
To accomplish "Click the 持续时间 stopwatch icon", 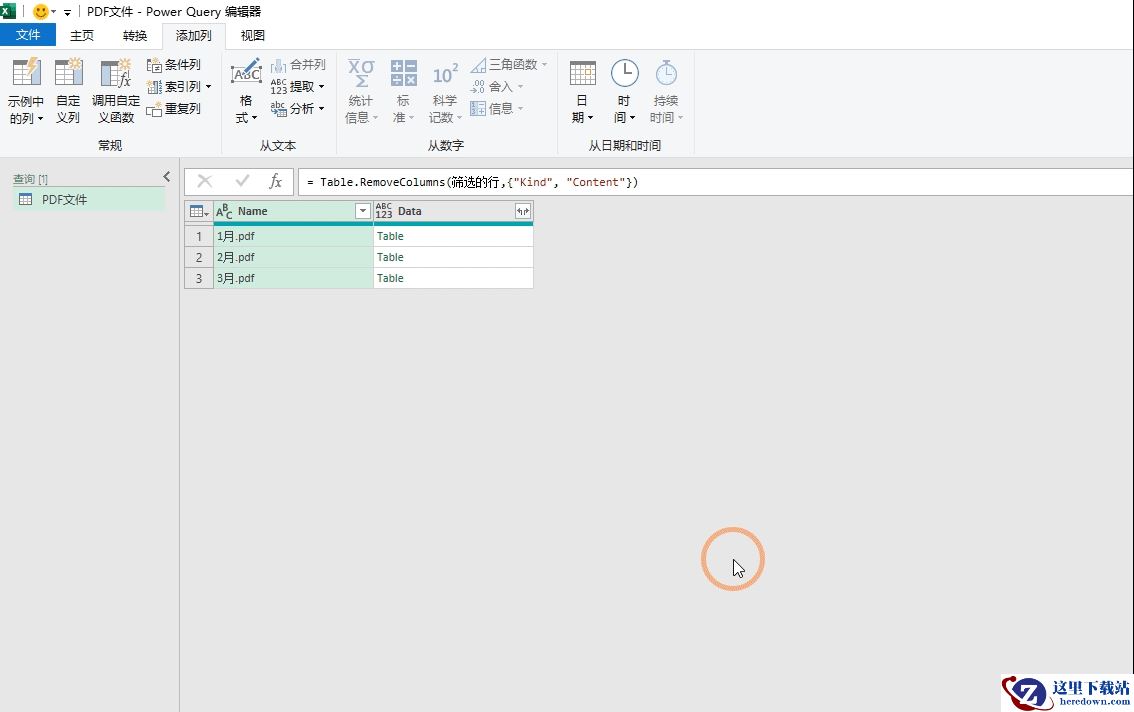I will (x=665, y=73).
